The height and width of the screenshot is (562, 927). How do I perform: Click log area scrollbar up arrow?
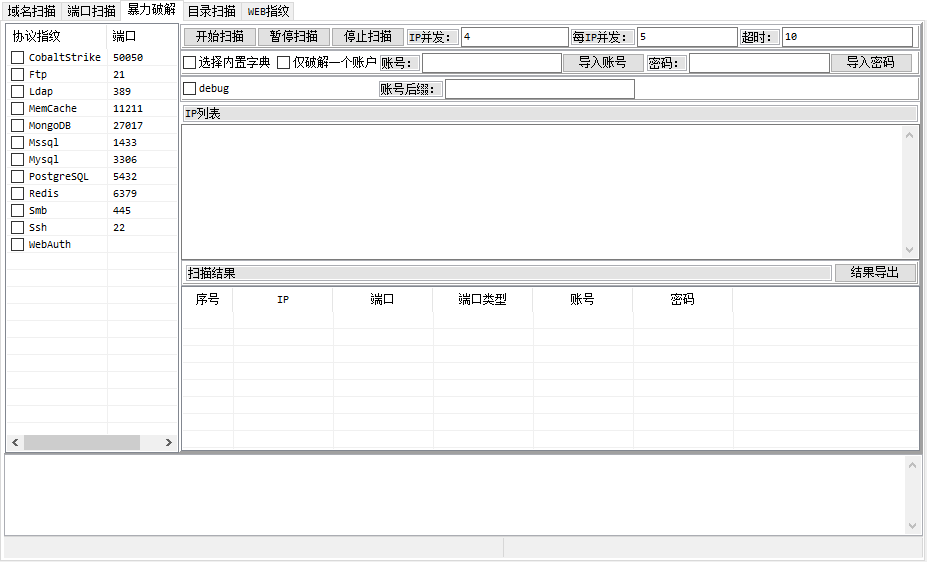pos(912,465)
